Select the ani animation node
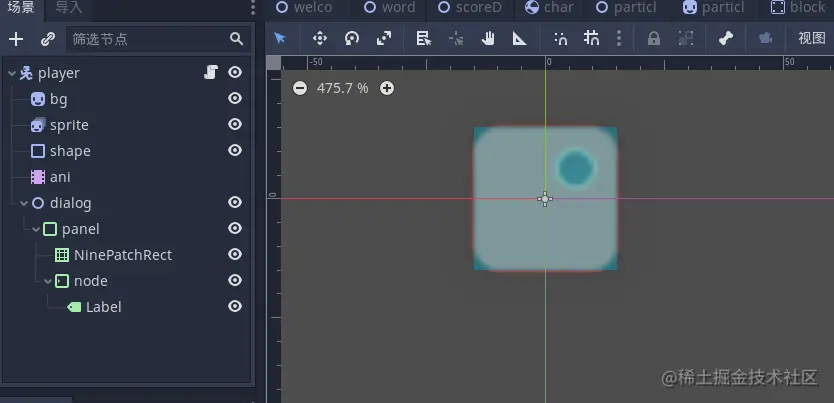This screenshot has height=403, width=834. pos(60,177)
